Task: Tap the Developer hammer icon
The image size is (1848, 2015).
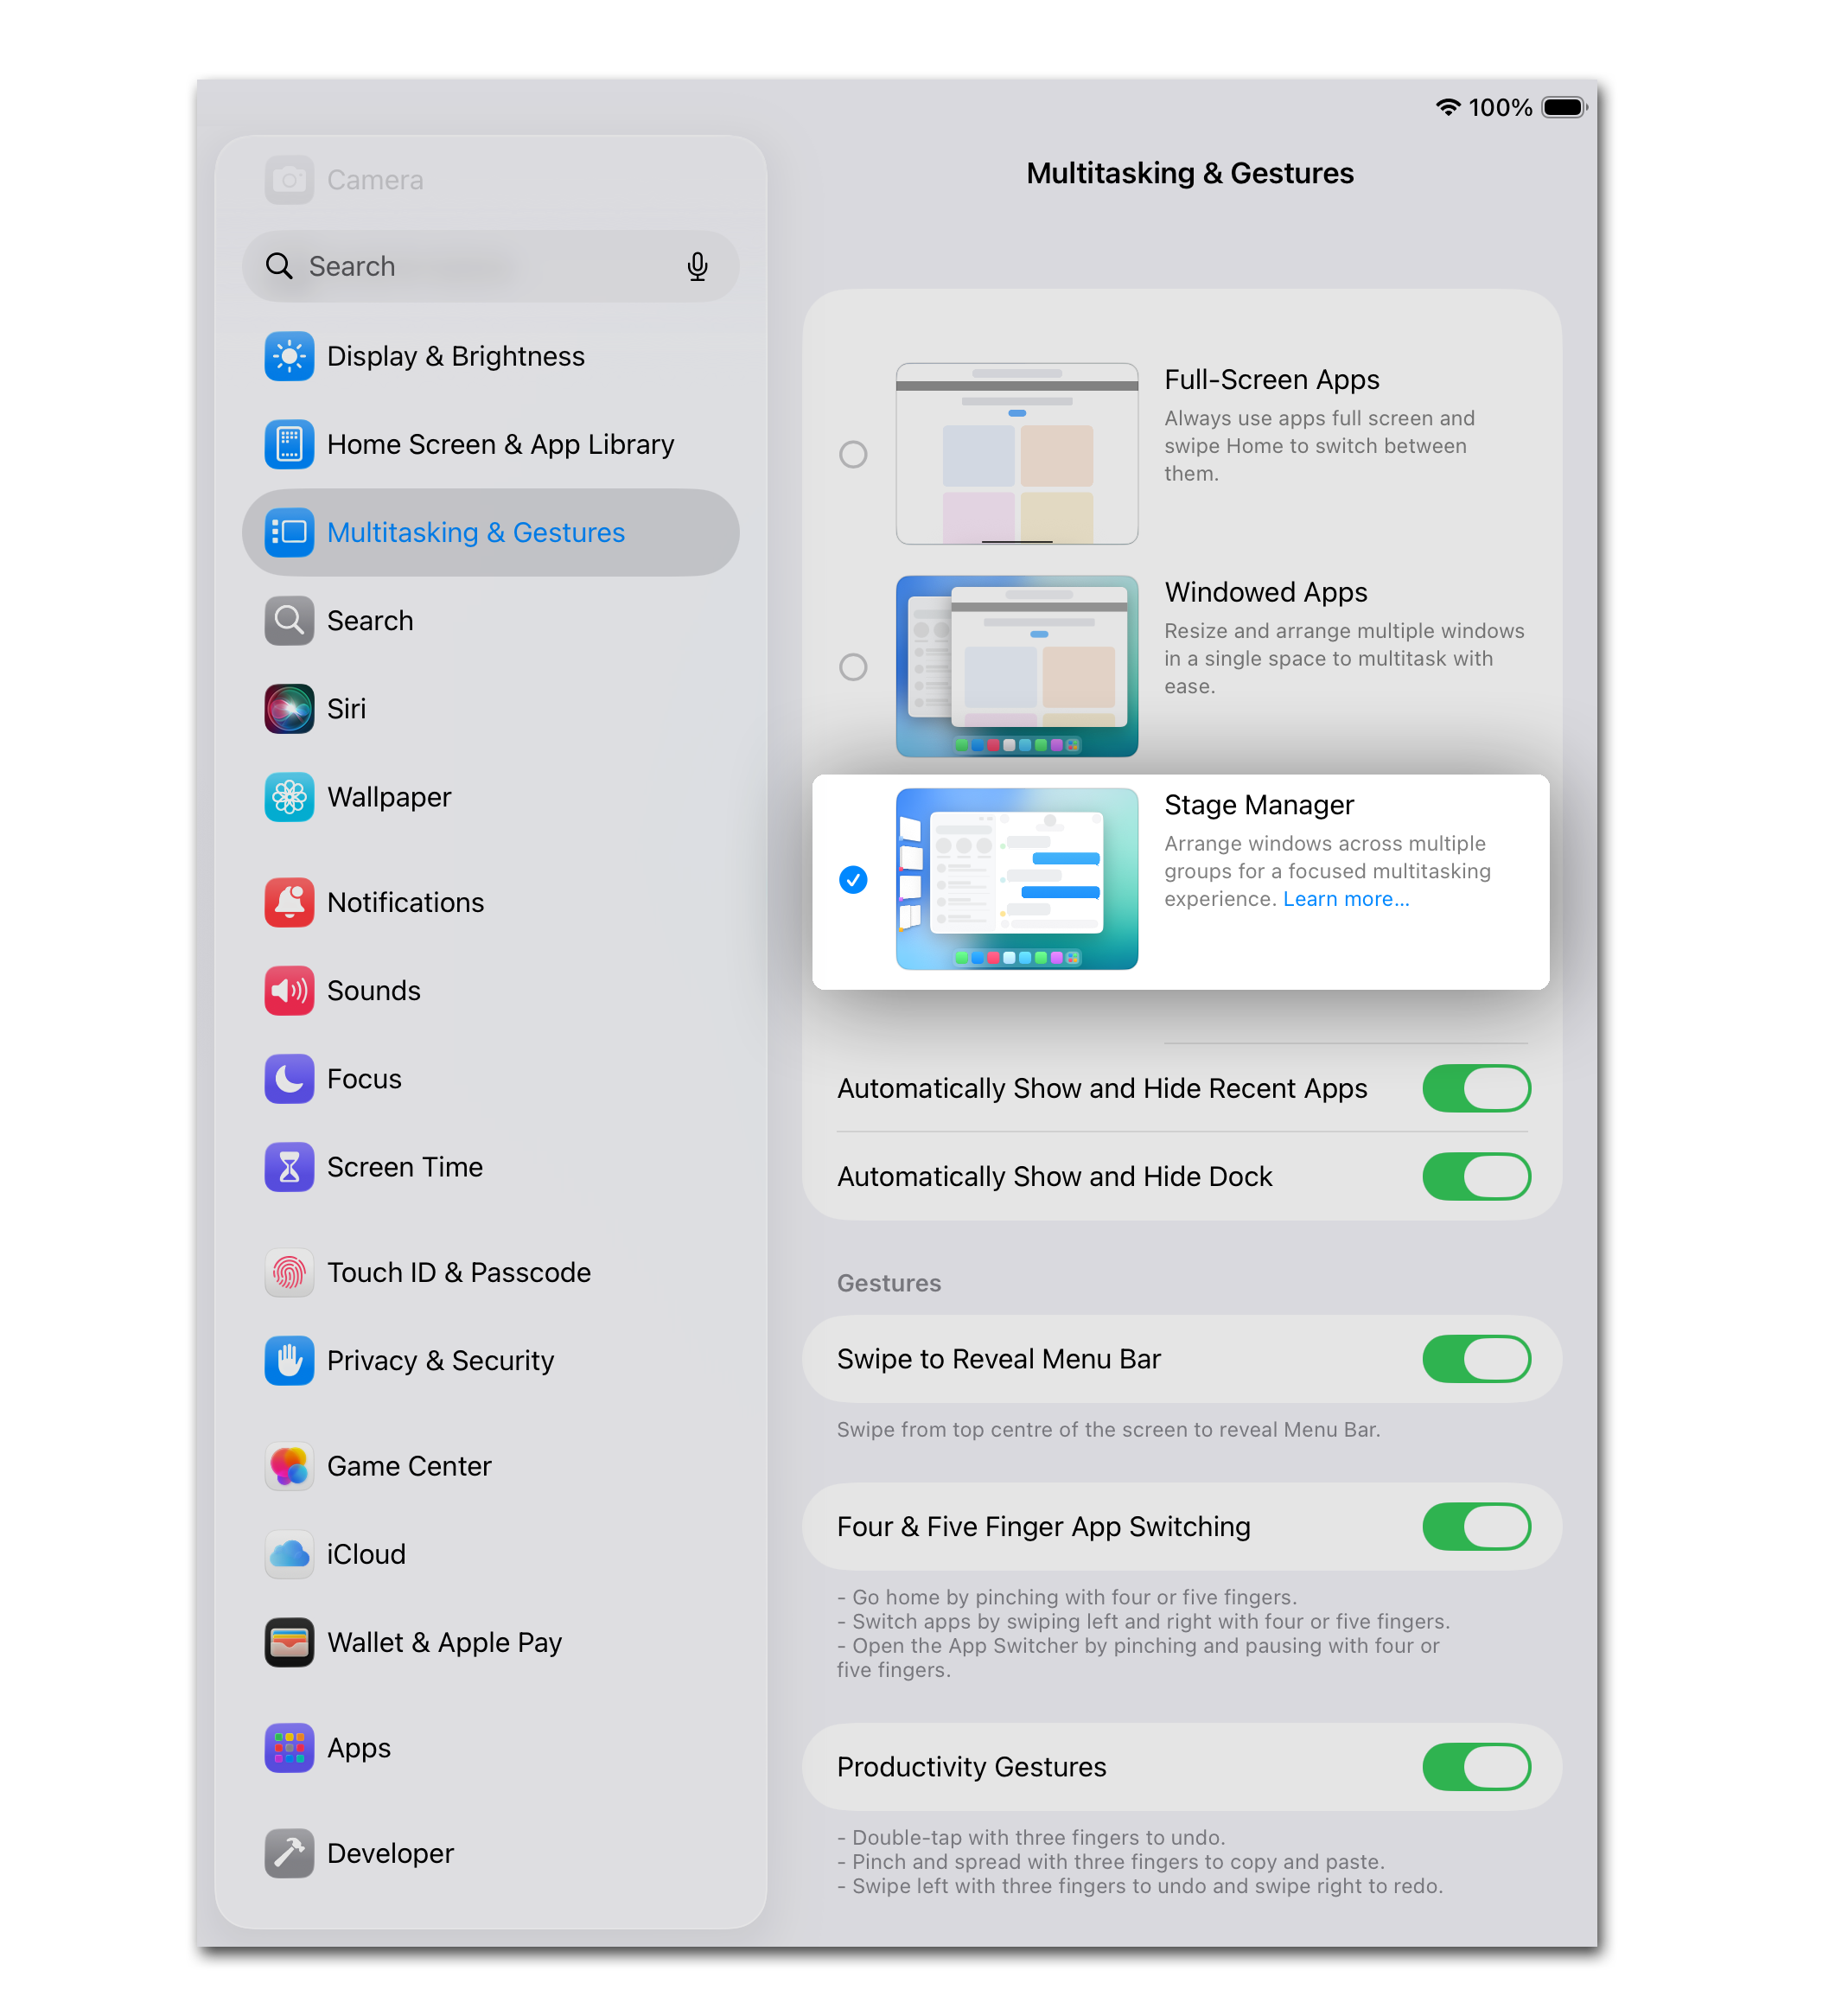Action: coord(289,1853)
